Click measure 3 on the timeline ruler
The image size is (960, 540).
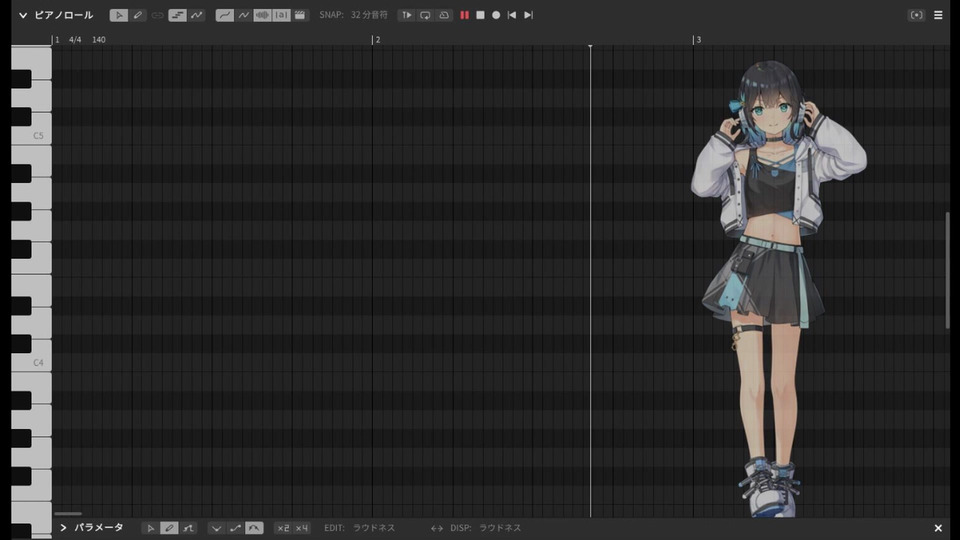pos(698,40)
